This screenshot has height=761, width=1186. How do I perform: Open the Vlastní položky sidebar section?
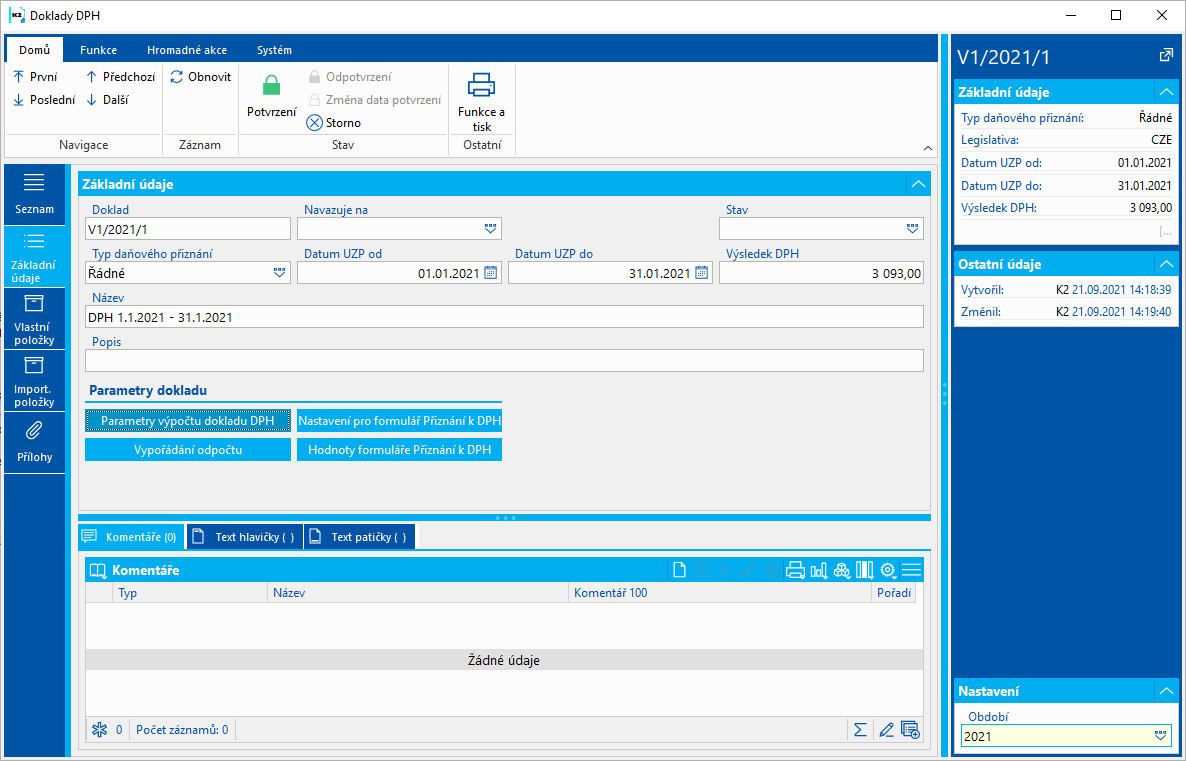tap(34, 318)
